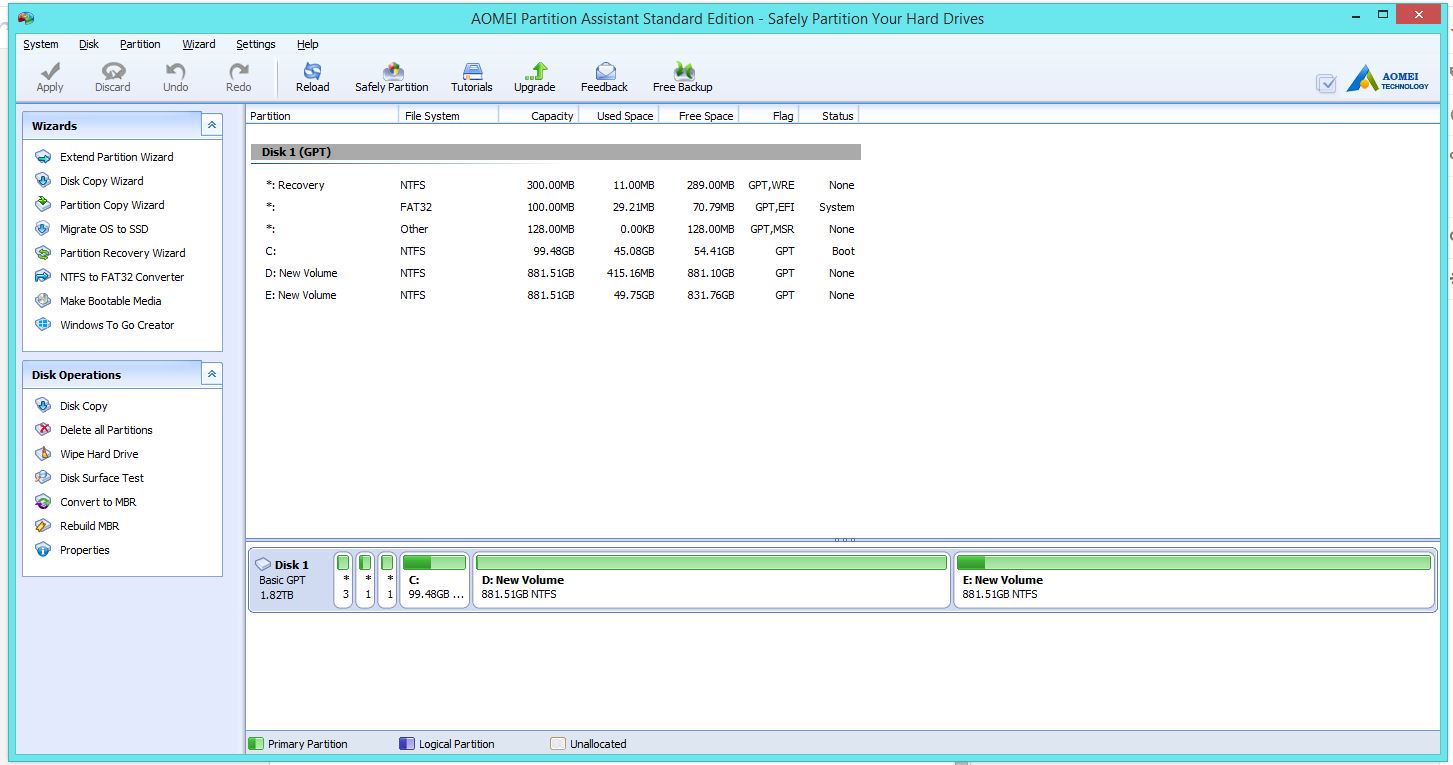Open the Help menu
Image resolution: width=1453 pixels, height=765 pixels.
[308, 44]
